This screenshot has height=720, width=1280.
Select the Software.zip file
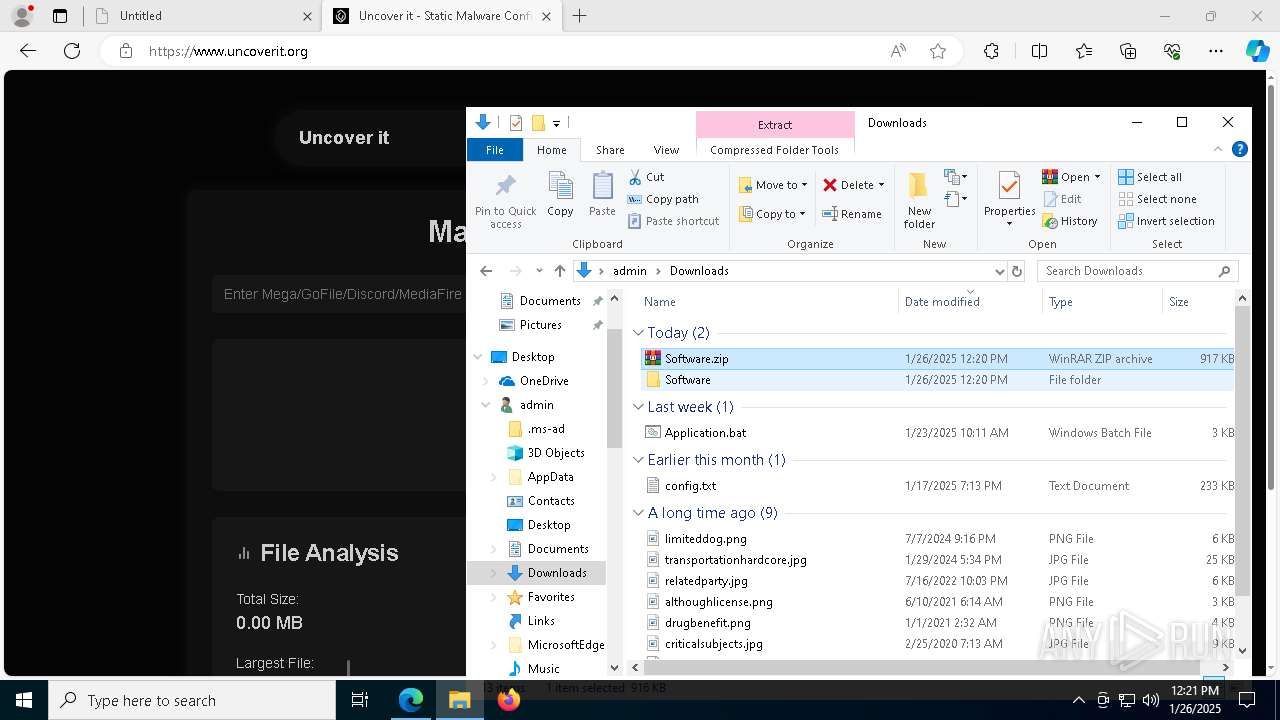[x=937, y=358]
